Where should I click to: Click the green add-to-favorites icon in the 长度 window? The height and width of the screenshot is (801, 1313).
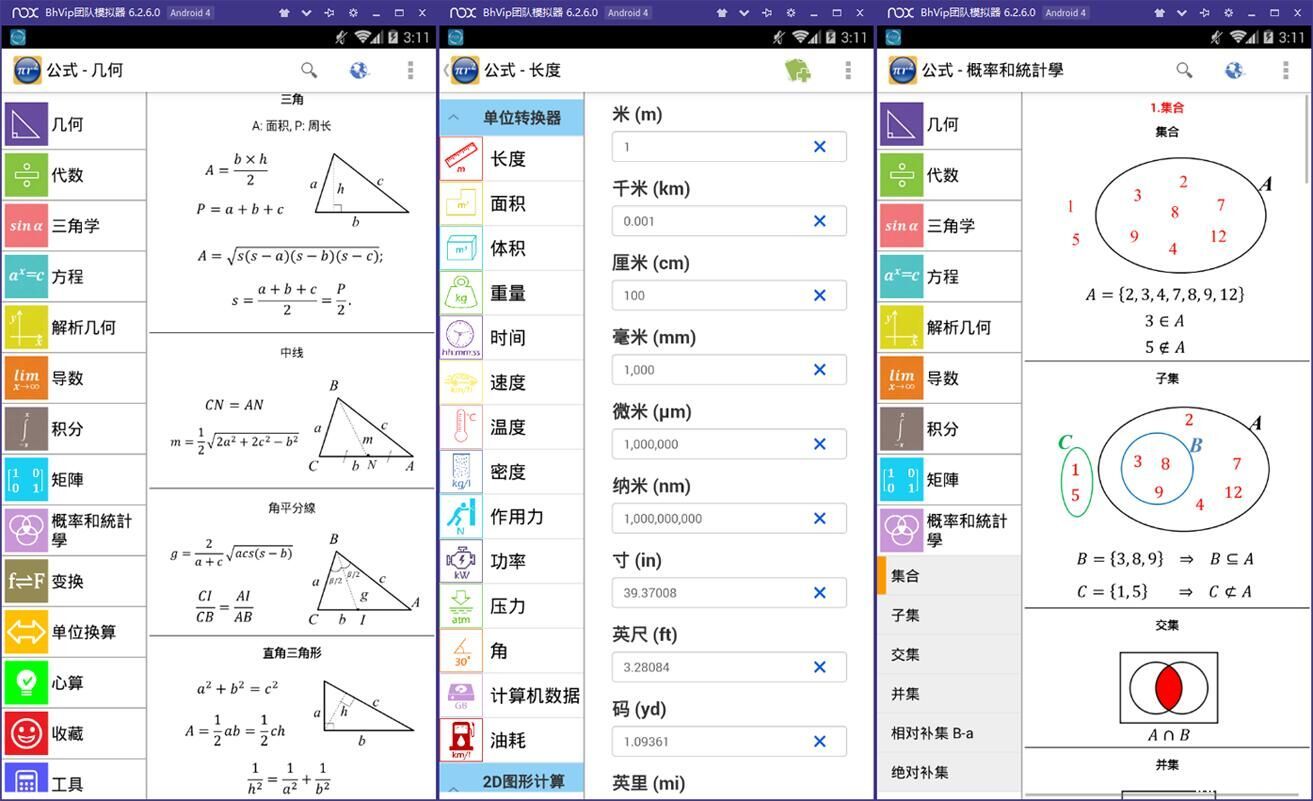pos(798,70)
